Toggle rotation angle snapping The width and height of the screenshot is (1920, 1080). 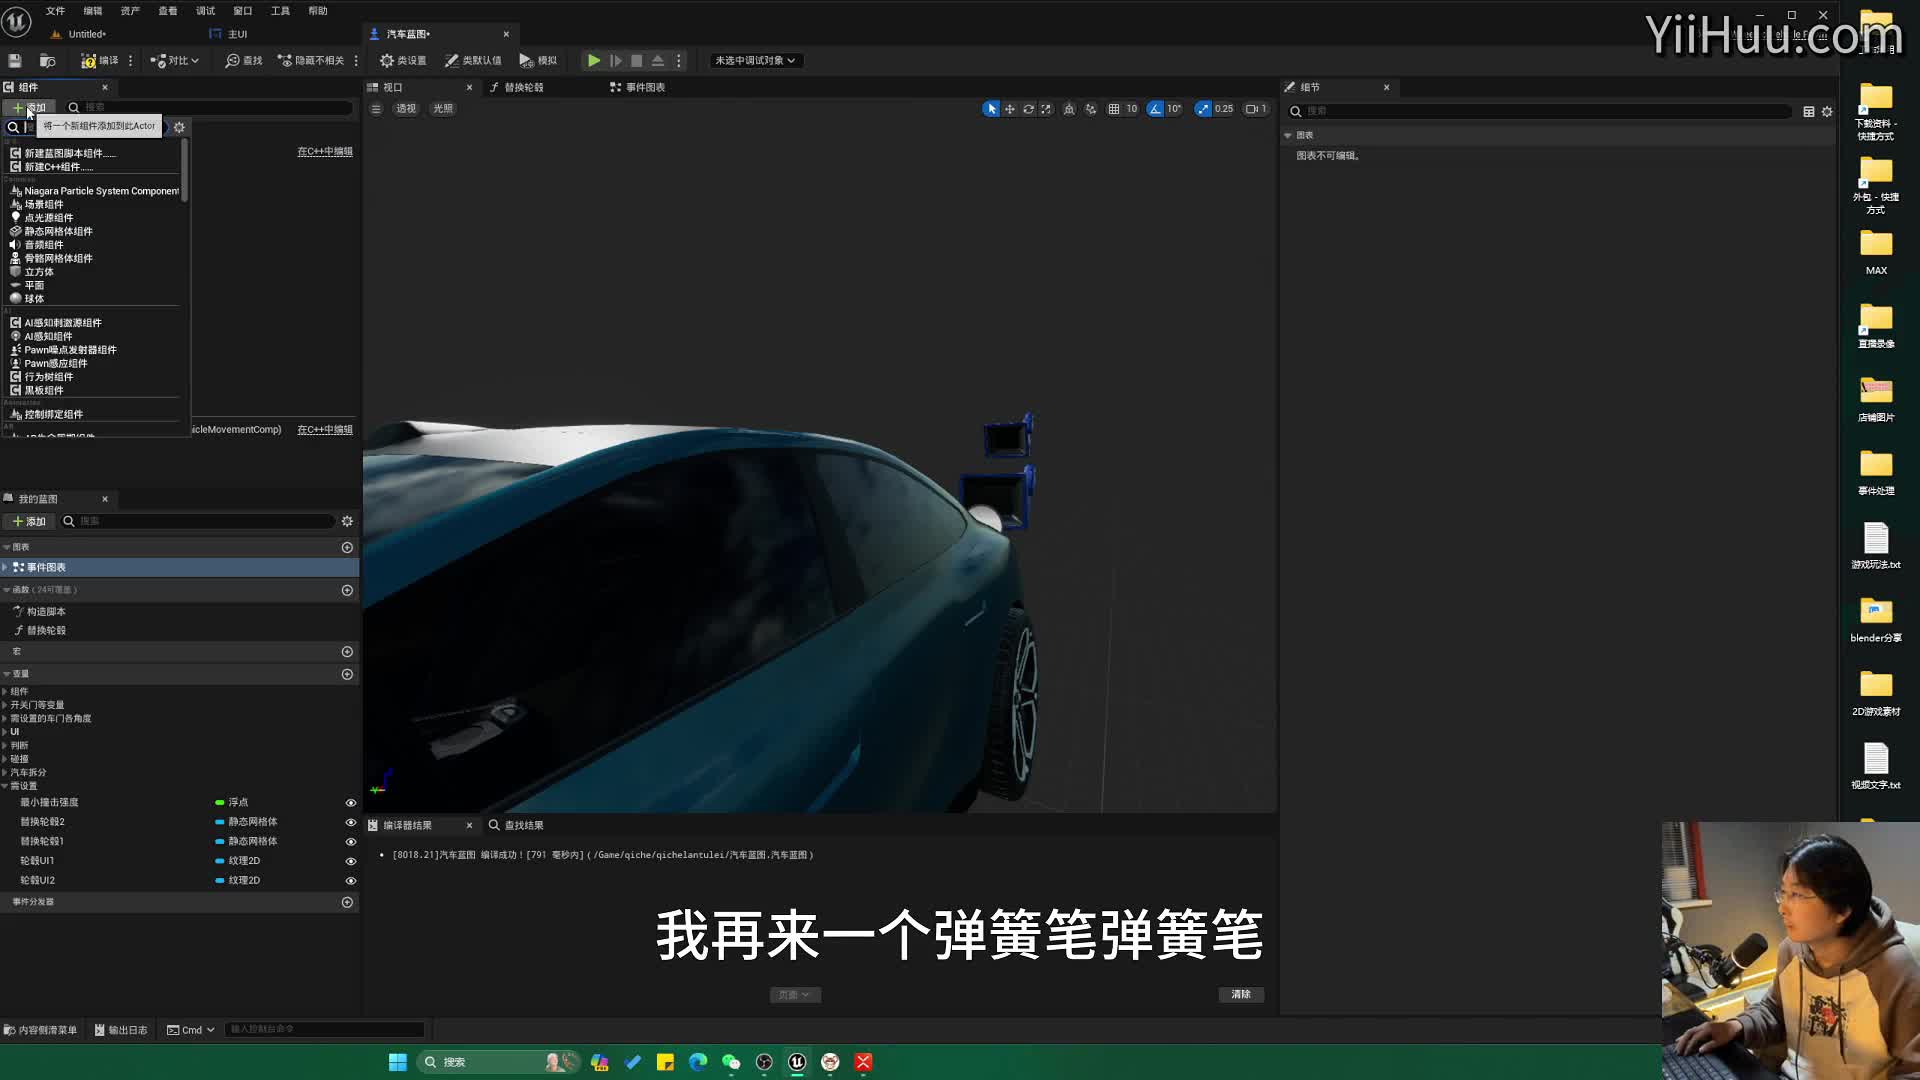pyautogui.click(x=1156, y=109)
